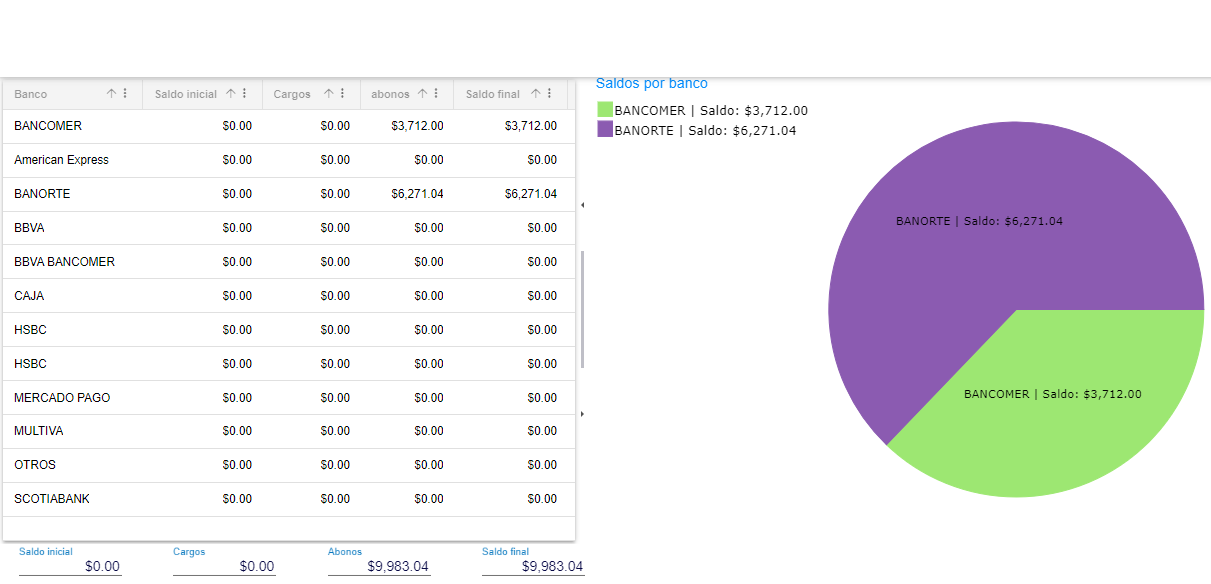Select the BANORTE row in the table

288,194
